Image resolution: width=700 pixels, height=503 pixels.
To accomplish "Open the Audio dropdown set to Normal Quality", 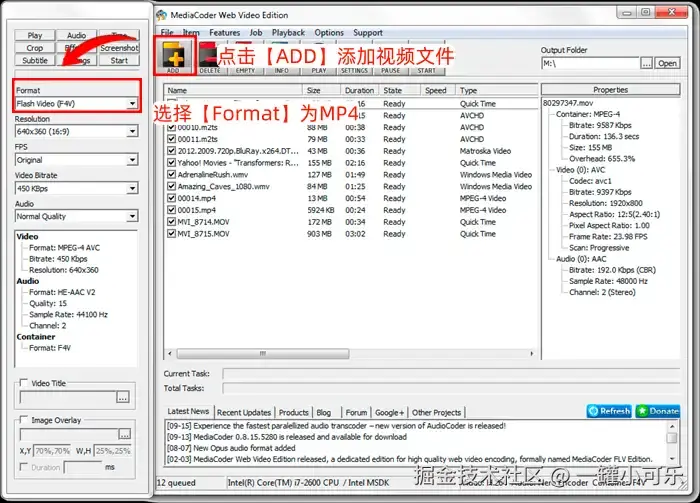I will click(x=76, y=216).
